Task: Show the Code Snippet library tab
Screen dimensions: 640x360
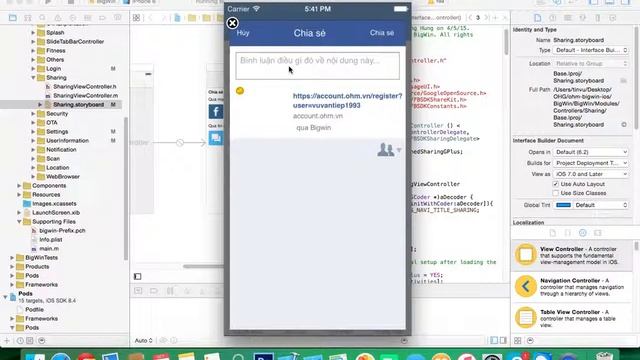Action: point(568,233)
